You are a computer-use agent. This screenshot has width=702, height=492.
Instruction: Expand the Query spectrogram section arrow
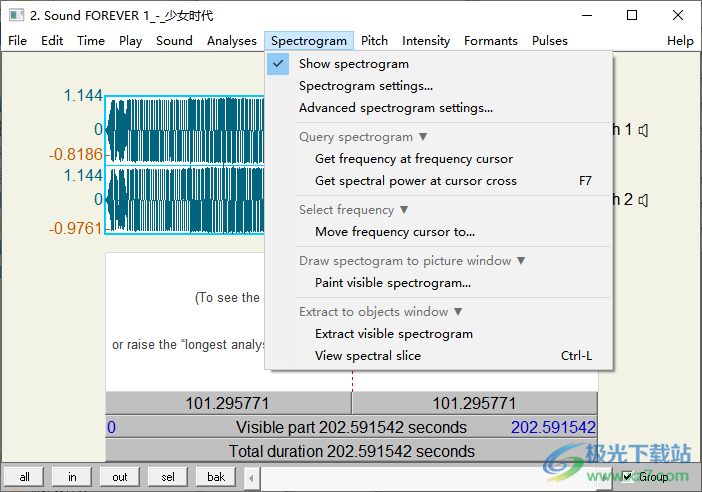point(423,137)
